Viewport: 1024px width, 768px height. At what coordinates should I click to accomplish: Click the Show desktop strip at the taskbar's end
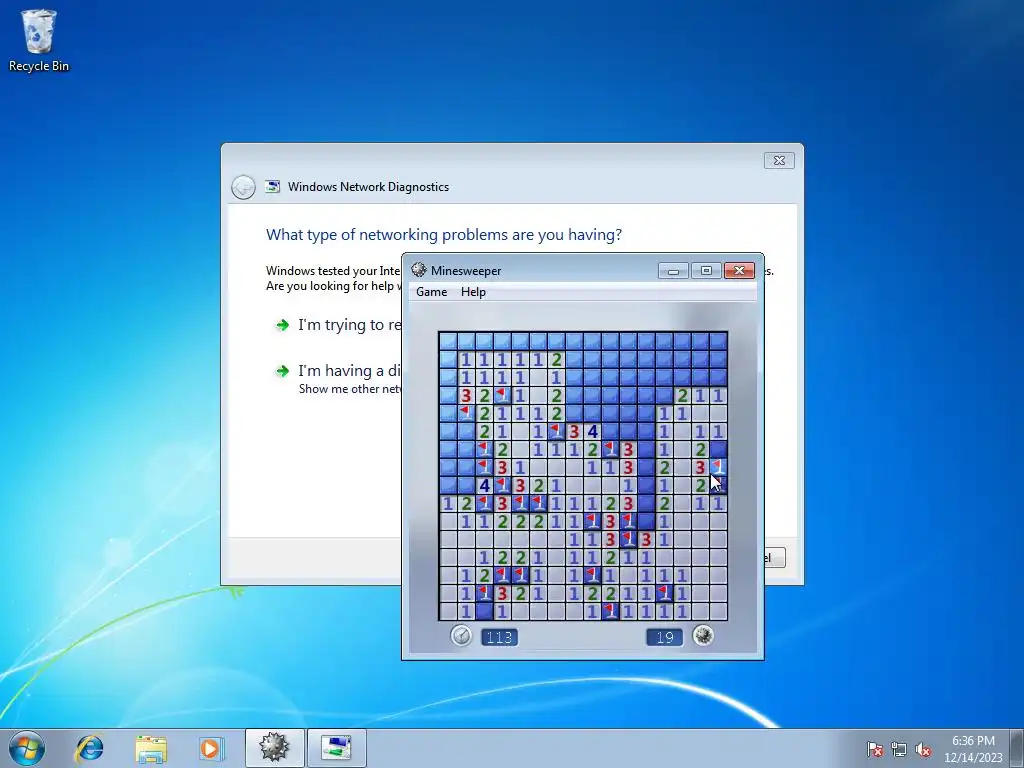pyautogui.click(x=1018, y=748)
